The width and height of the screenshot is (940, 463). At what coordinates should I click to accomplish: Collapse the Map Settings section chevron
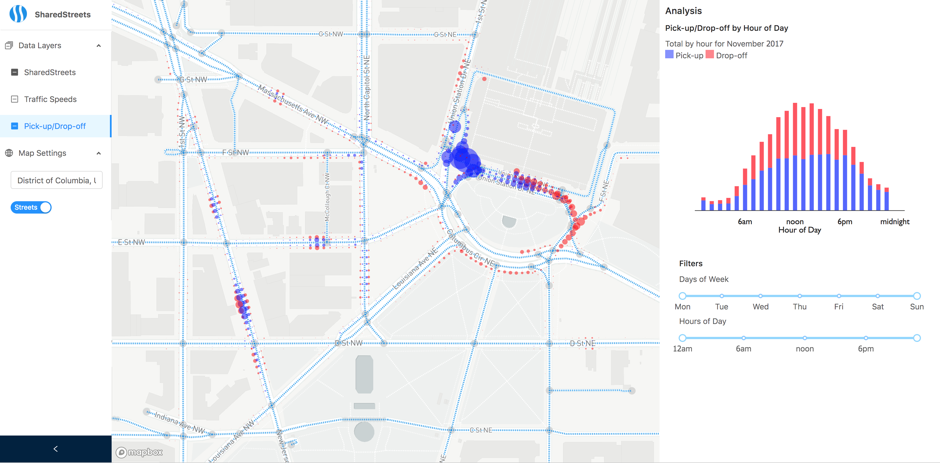click(99, 153)
